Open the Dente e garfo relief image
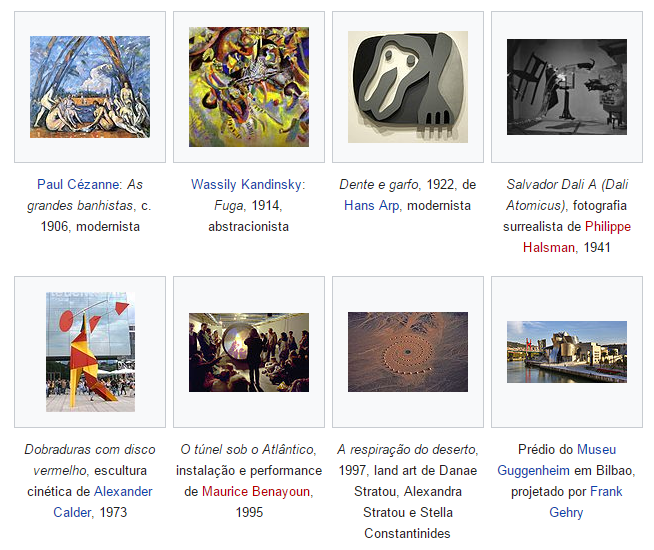Screen dimensions: 654x550 (x=408, y=87)
